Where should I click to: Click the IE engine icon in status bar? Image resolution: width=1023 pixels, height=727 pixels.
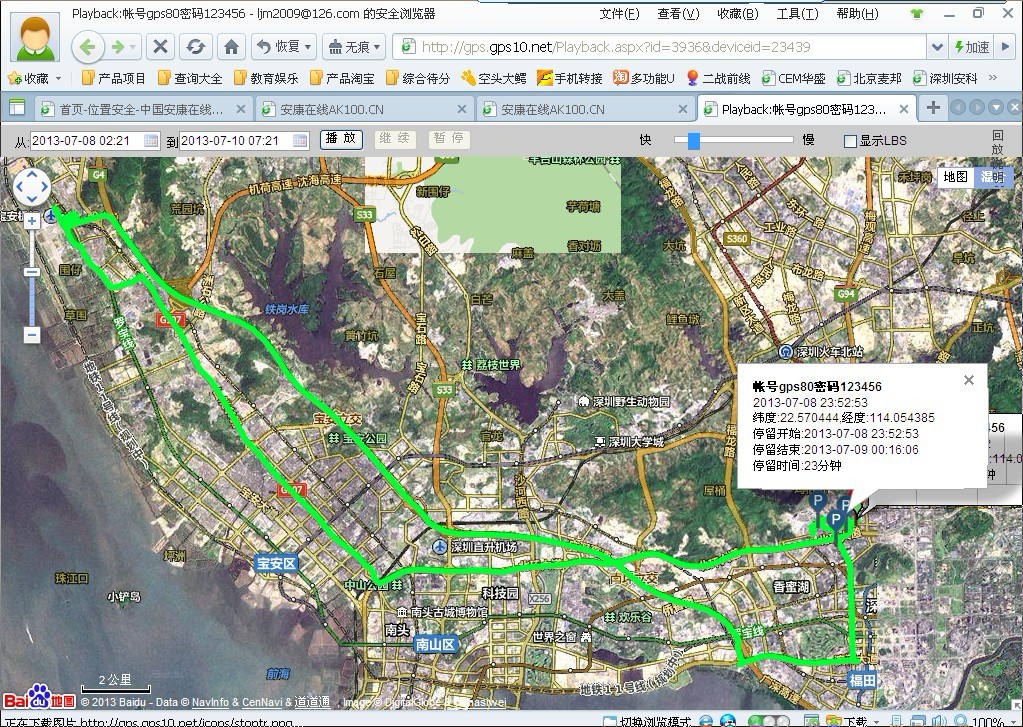(706, 721)
